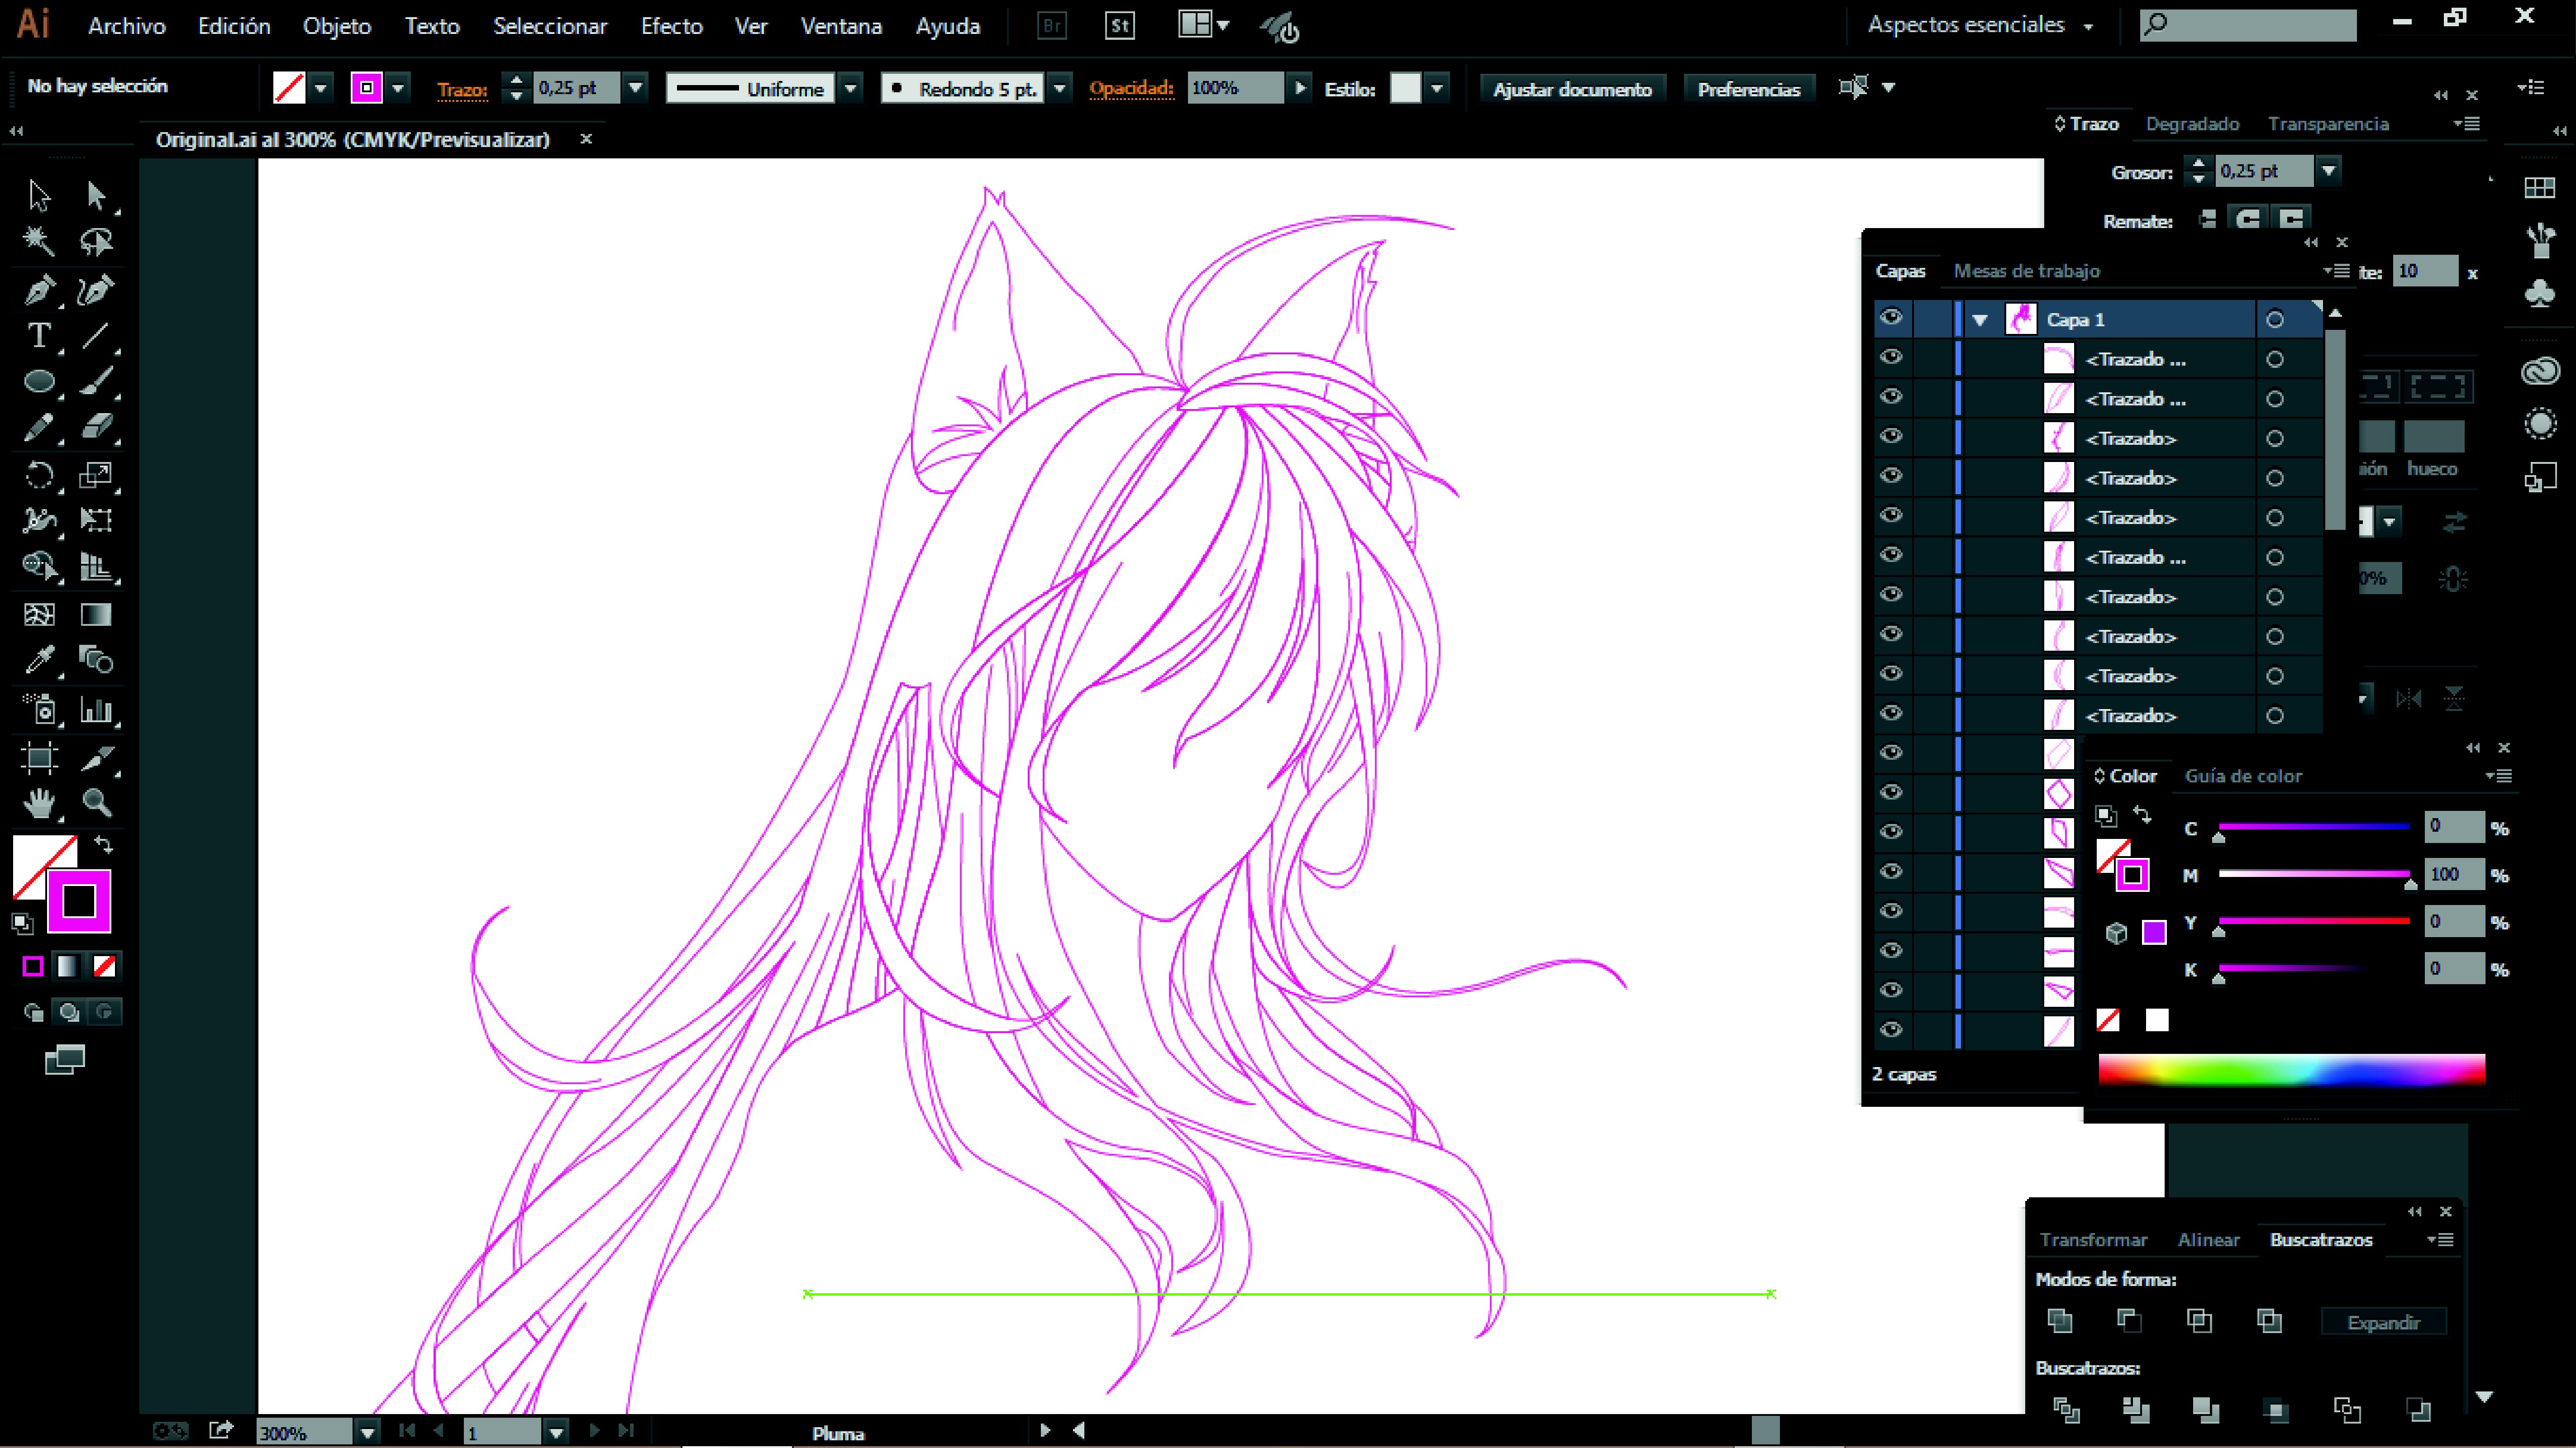Choose the Magic Wand tool

click(39, 241)
